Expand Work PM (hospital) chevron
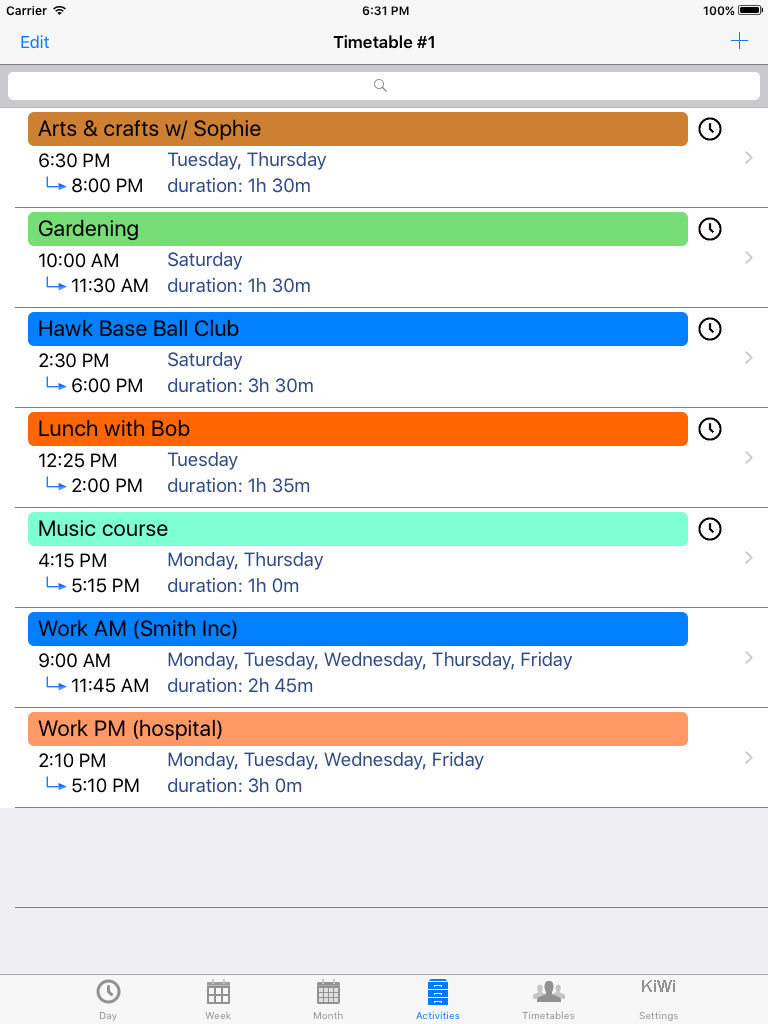The height and width of the screenshot is (1024, 768). pos(749,758)
